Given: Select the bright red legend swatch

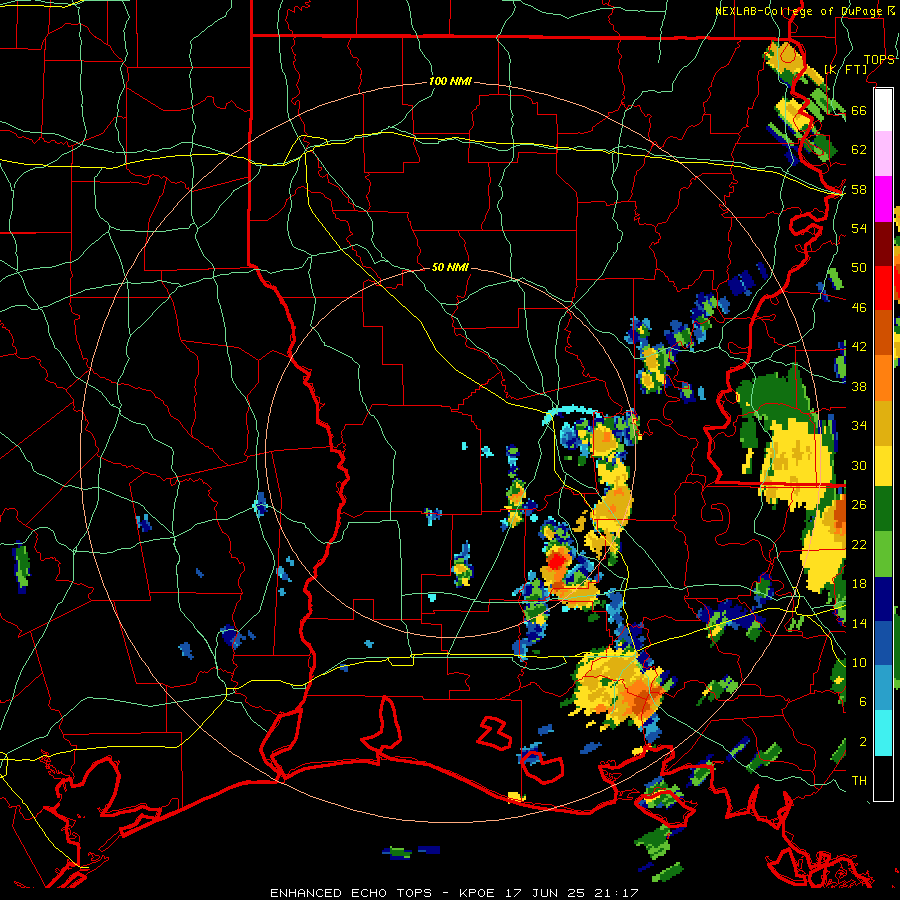Looking at the screenshot, I should point(883,288).
